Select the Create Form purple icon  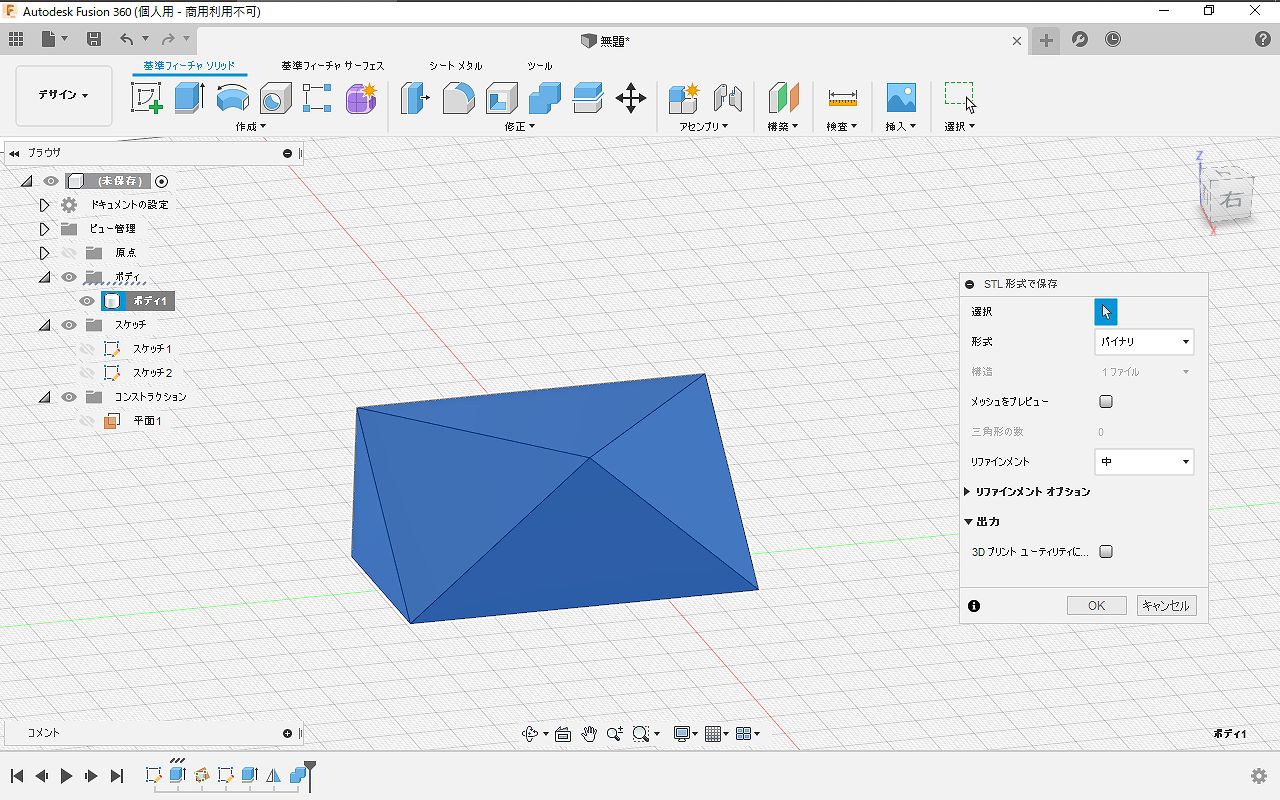360,98
